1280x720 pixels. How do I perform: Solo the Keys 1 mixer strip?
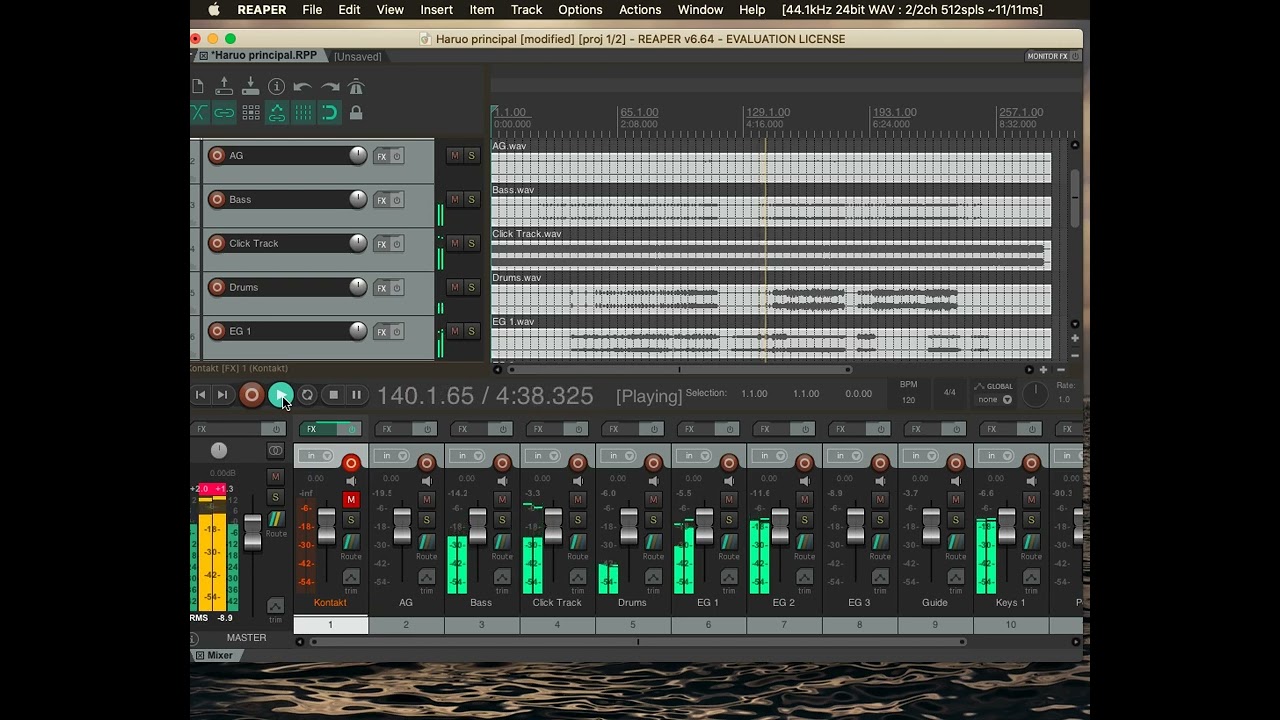click(1031, 519)
